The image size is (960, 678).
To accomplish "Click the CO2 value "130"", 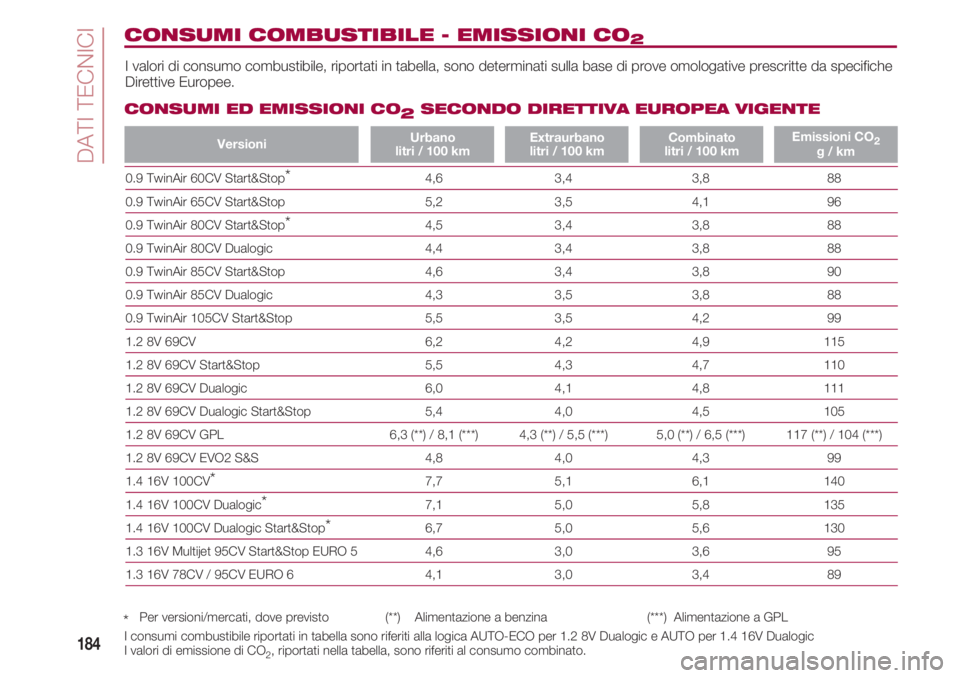I will point(834,528).
